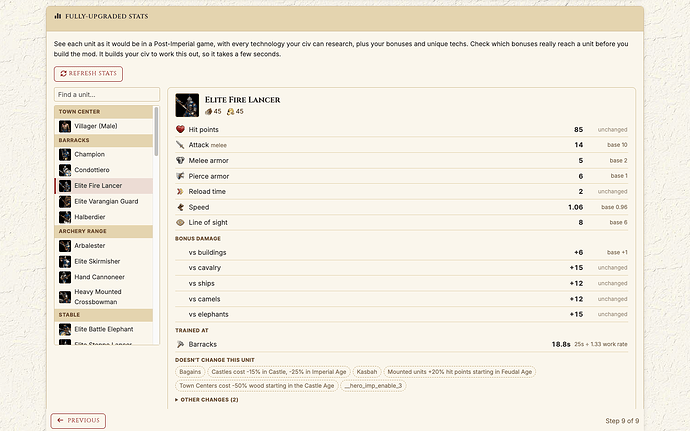Image resolution: width=690 pixels, height=431 pixels.
Task: Click Town Centers cost -50% wood chip
Action: pyautogui.click(x=257, y=386)
